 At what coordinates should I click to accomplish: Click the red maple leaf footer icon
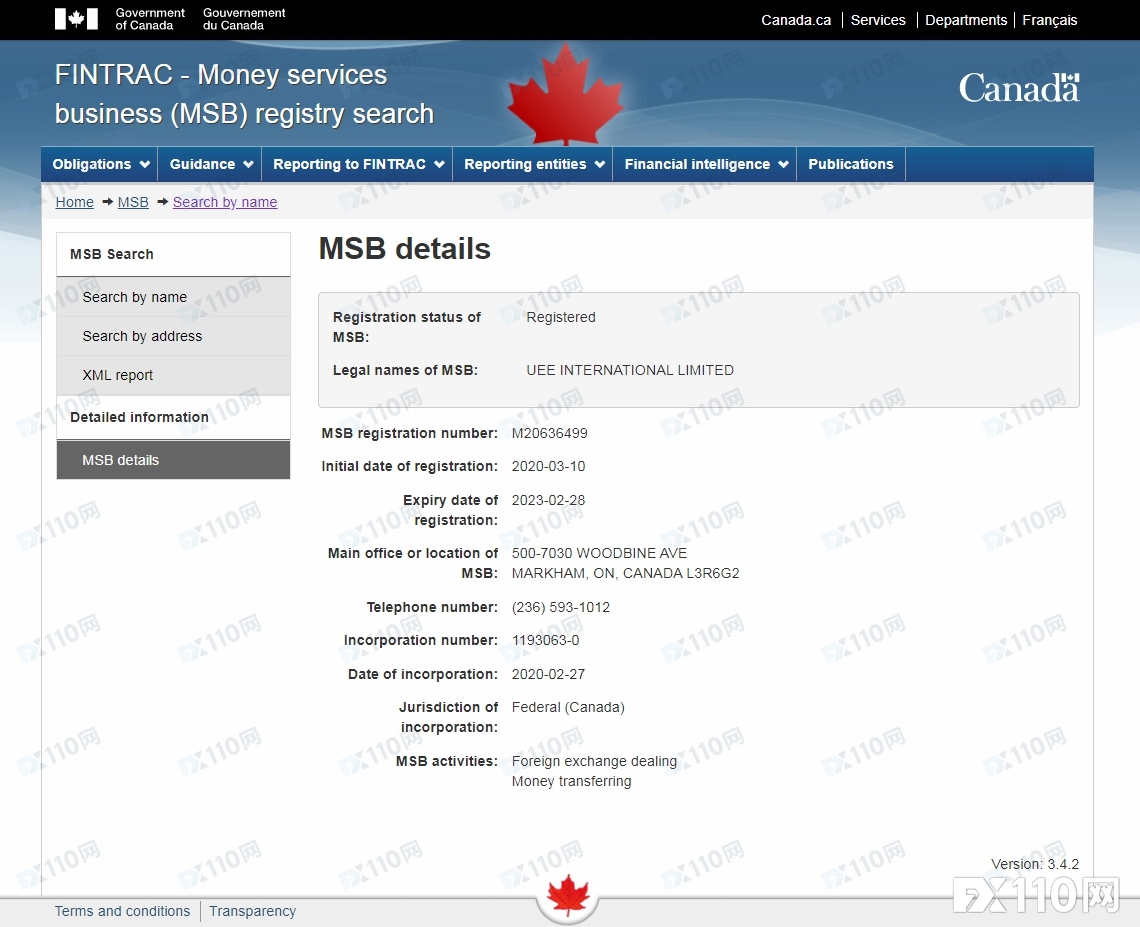click(x=567, y=895)
